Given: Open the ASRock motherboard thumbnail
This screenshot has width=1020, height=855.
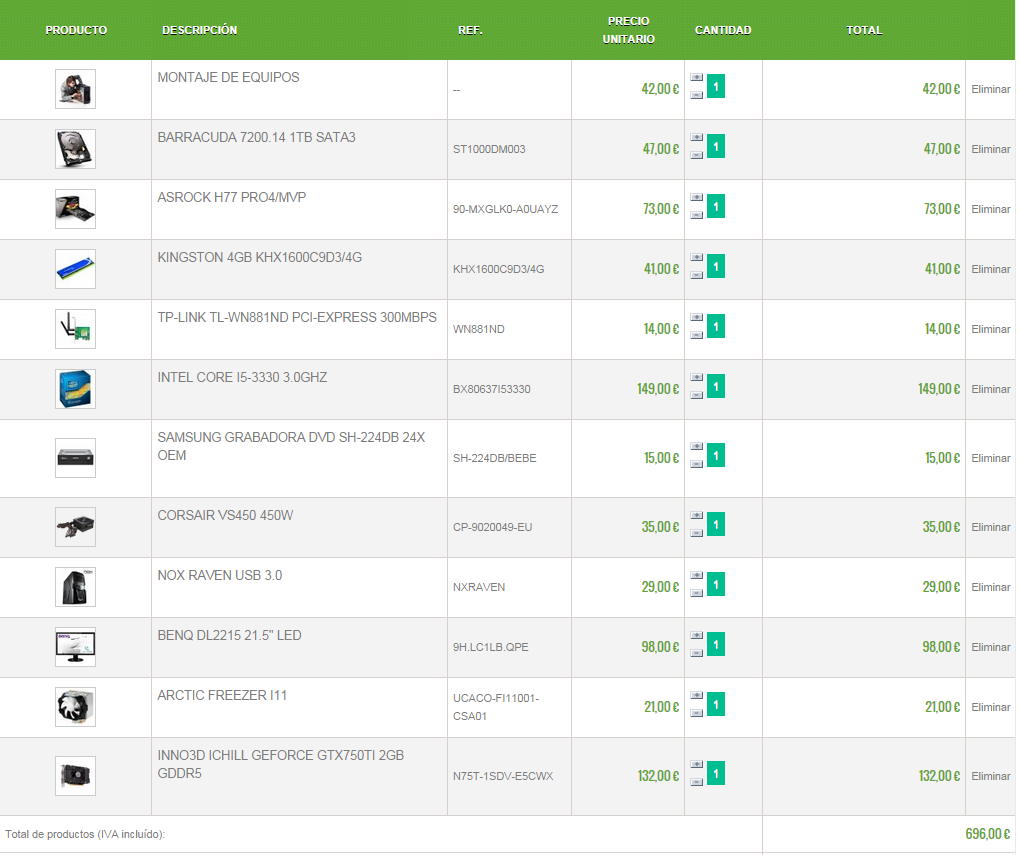Looking at the screenshot, I should coord(75,209).
